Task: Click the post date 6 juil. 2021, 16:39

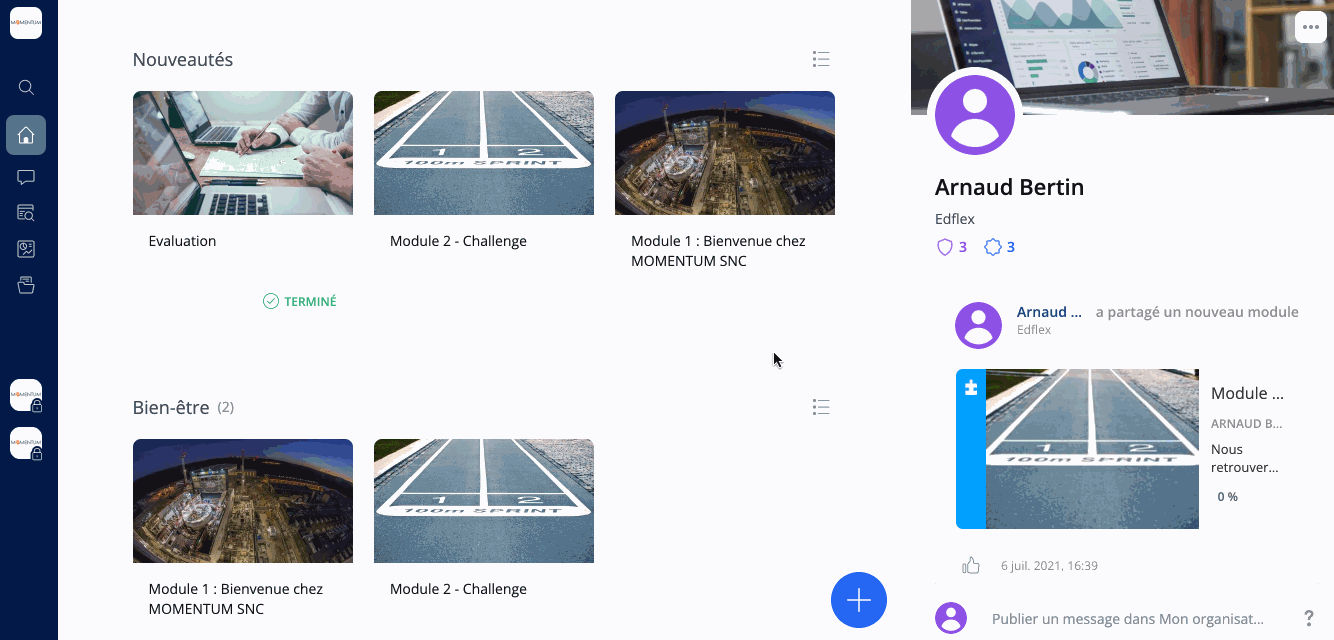Action: (1049, 566)
